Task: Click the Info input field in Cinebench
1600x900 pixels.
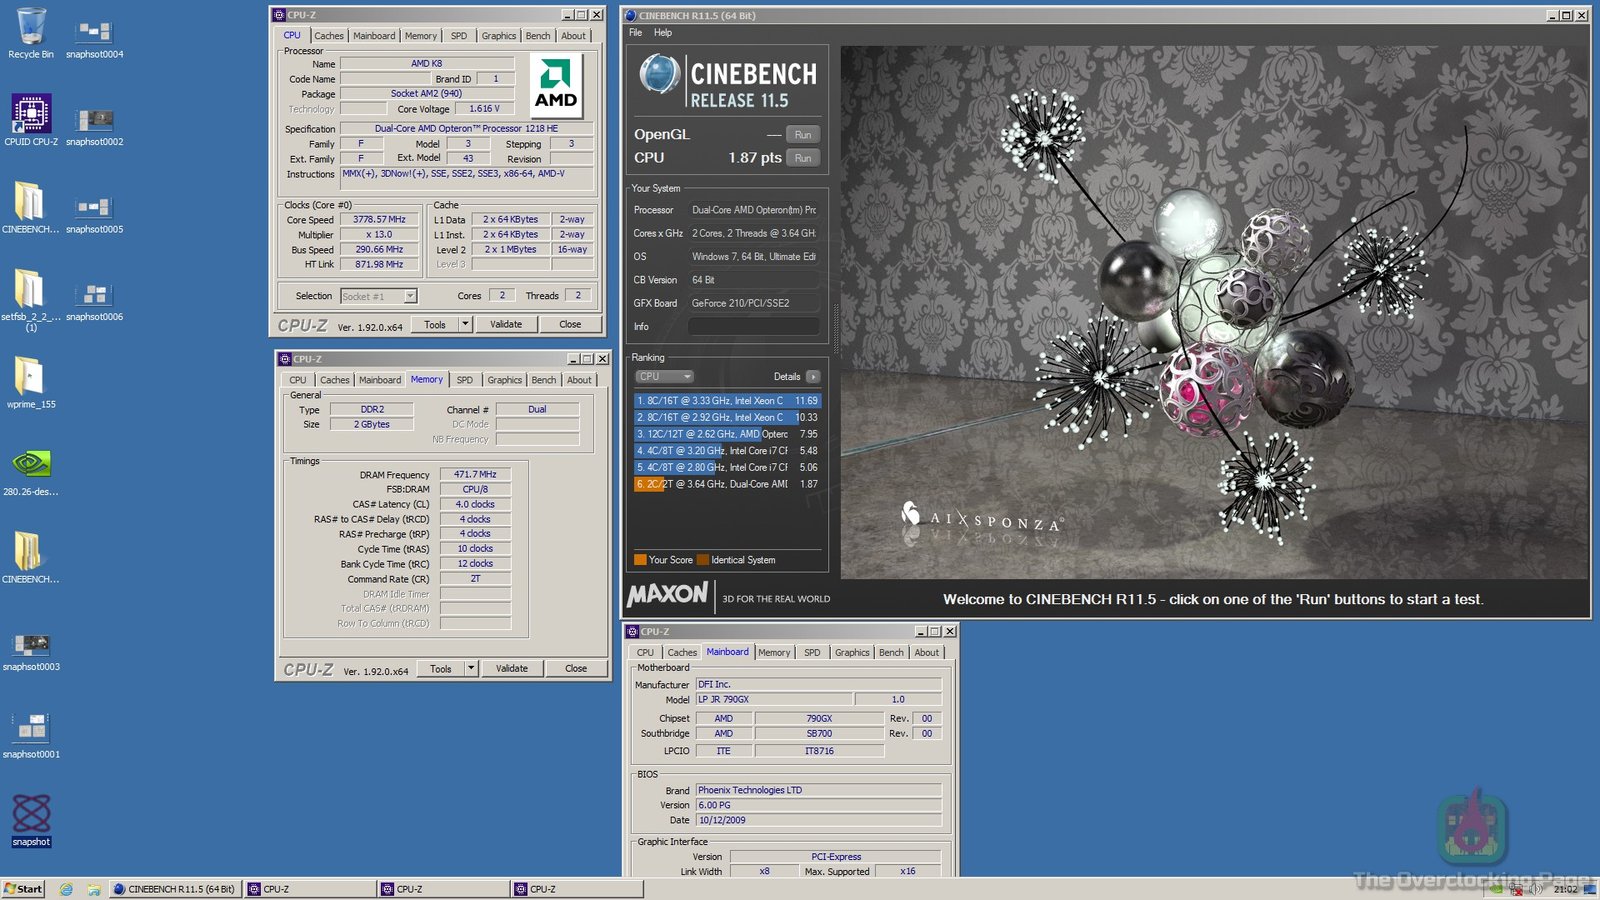Action: click(754, 327)
